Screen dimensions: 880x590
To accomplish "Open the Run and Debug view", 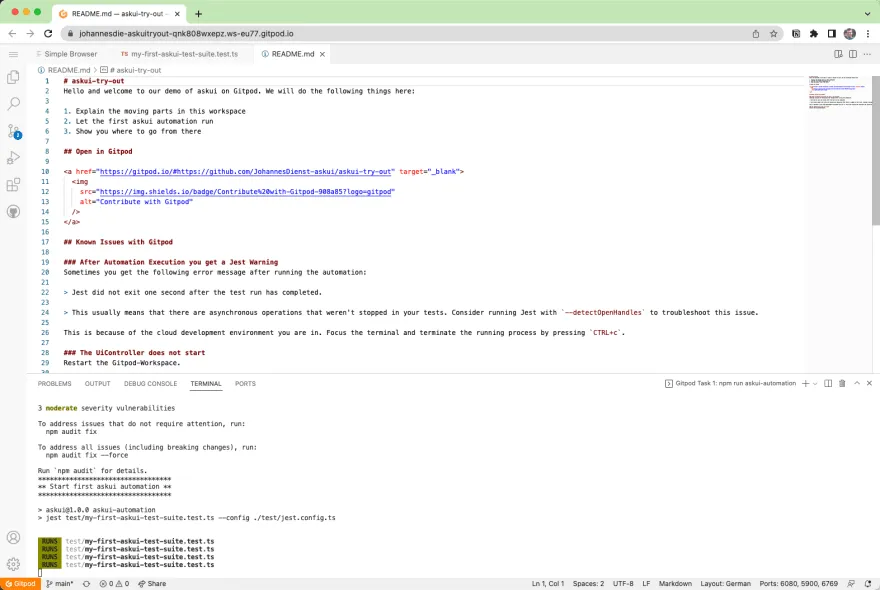I will [13, 158].
